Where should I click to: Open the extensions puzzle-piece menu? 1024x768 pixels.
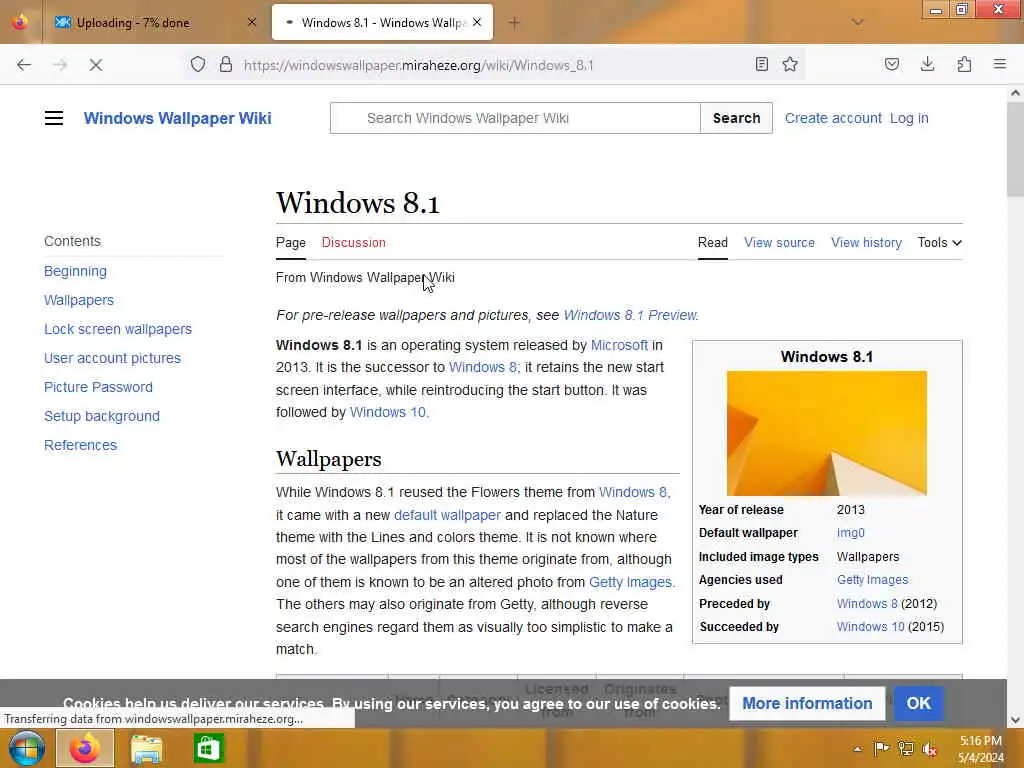[x=964, y=64]
